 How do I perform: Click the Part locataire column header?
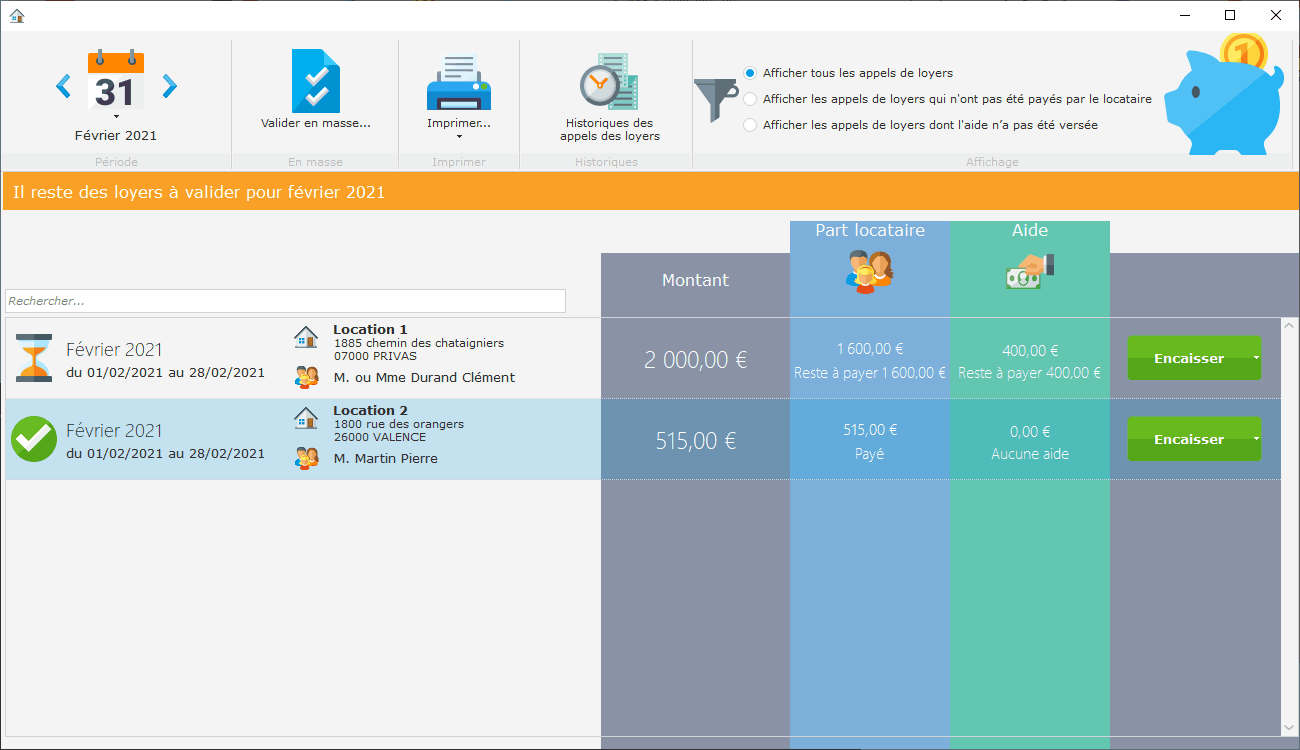pyautogui.click(x=870, y=231)
